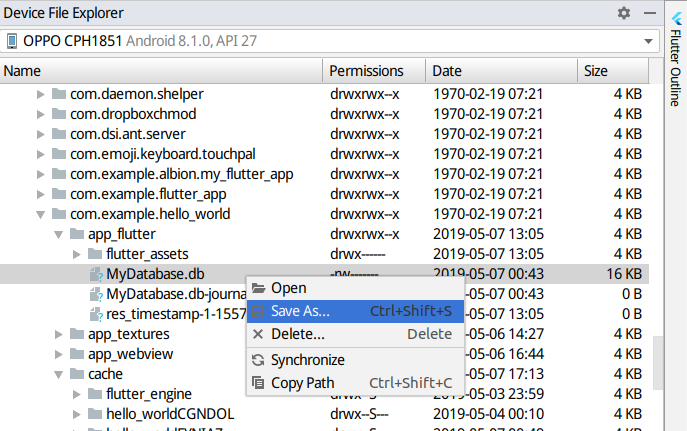The height and width of the screenshot is (431, 687).
Task: Select Copy Path in context menu
Action: tap(301, 382)
